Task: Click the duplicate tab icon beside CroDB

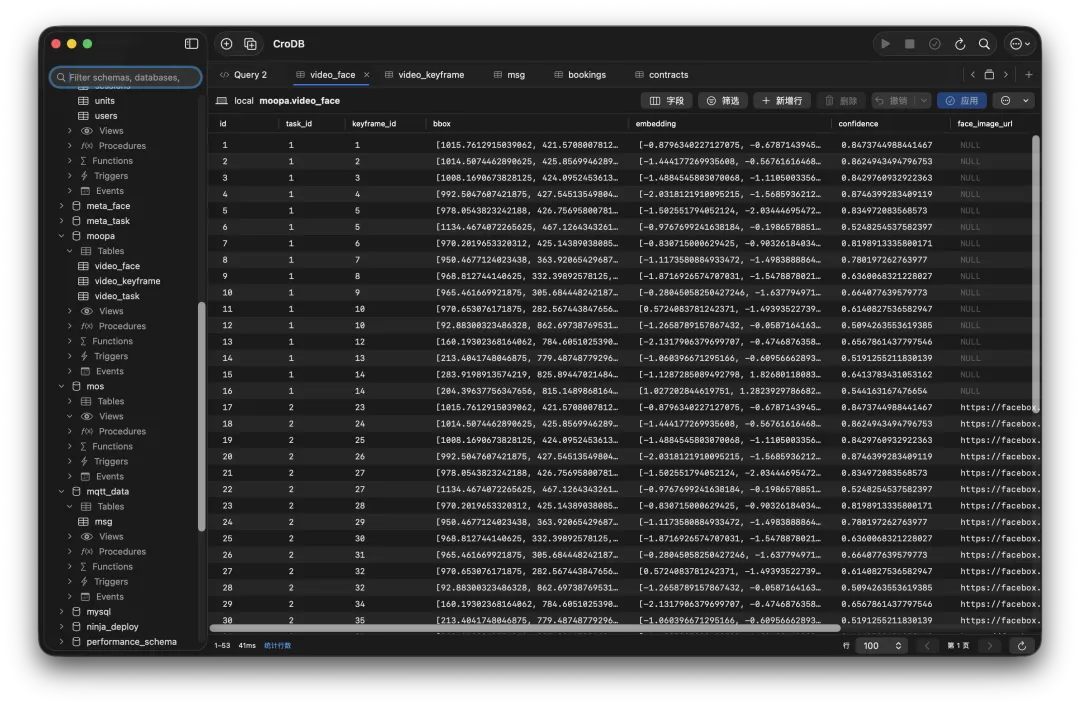Action: point(251,43)
